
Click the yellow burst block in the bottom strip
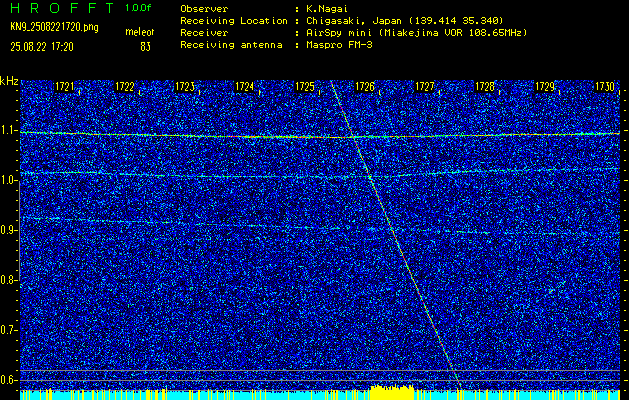tap(392, 393)
